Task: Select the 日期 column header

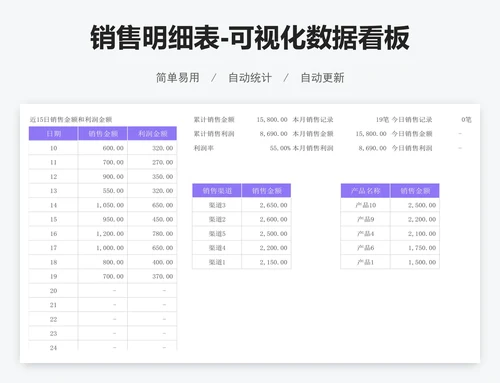Action: coord(53,134)
